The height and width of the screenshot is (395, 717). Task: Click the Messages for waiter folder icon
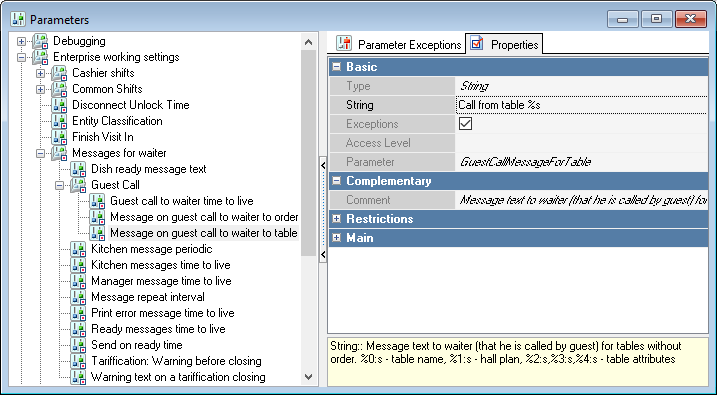(x=59, y=153)
